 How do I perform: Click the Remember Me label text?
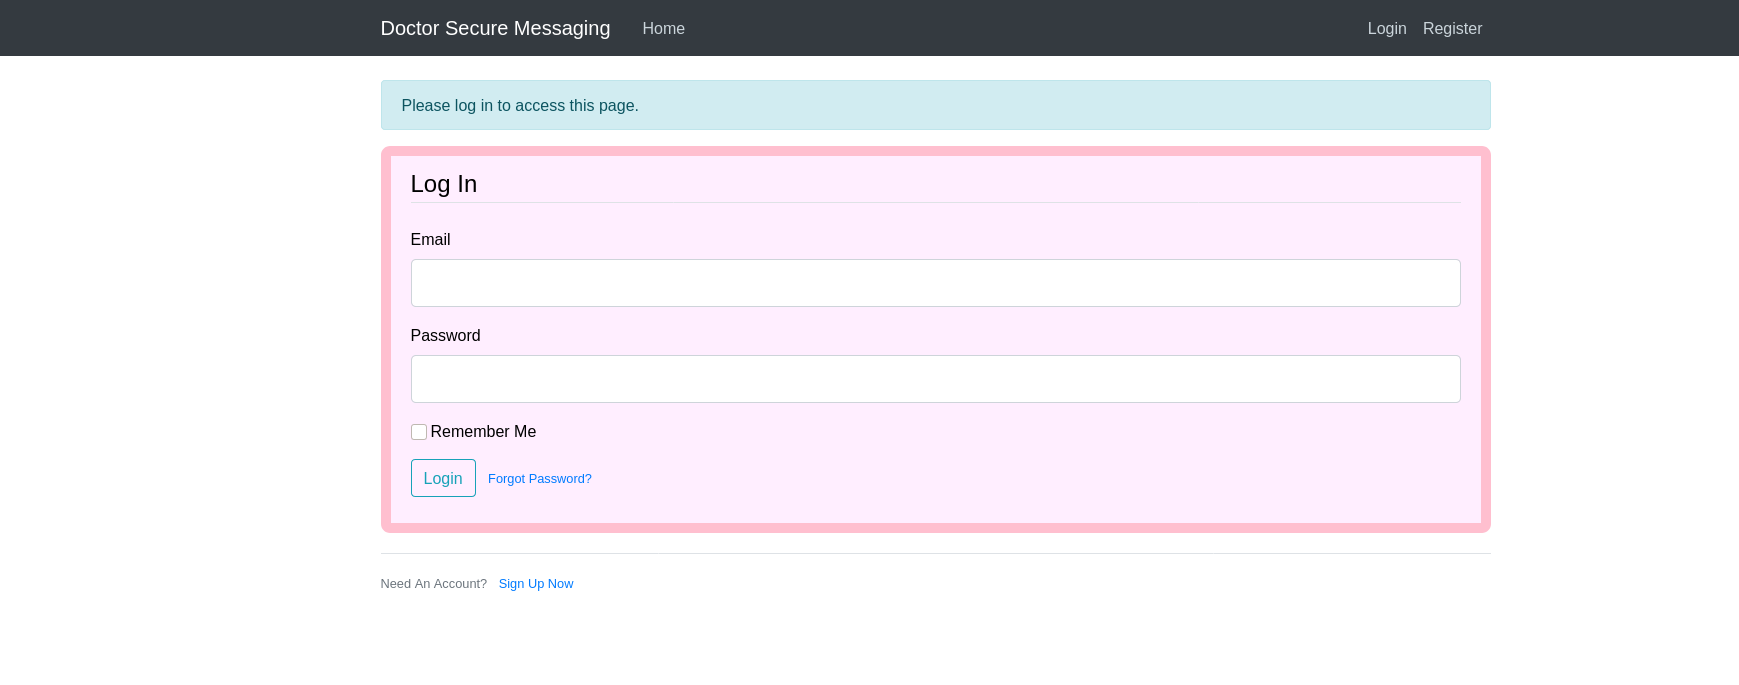483,432
